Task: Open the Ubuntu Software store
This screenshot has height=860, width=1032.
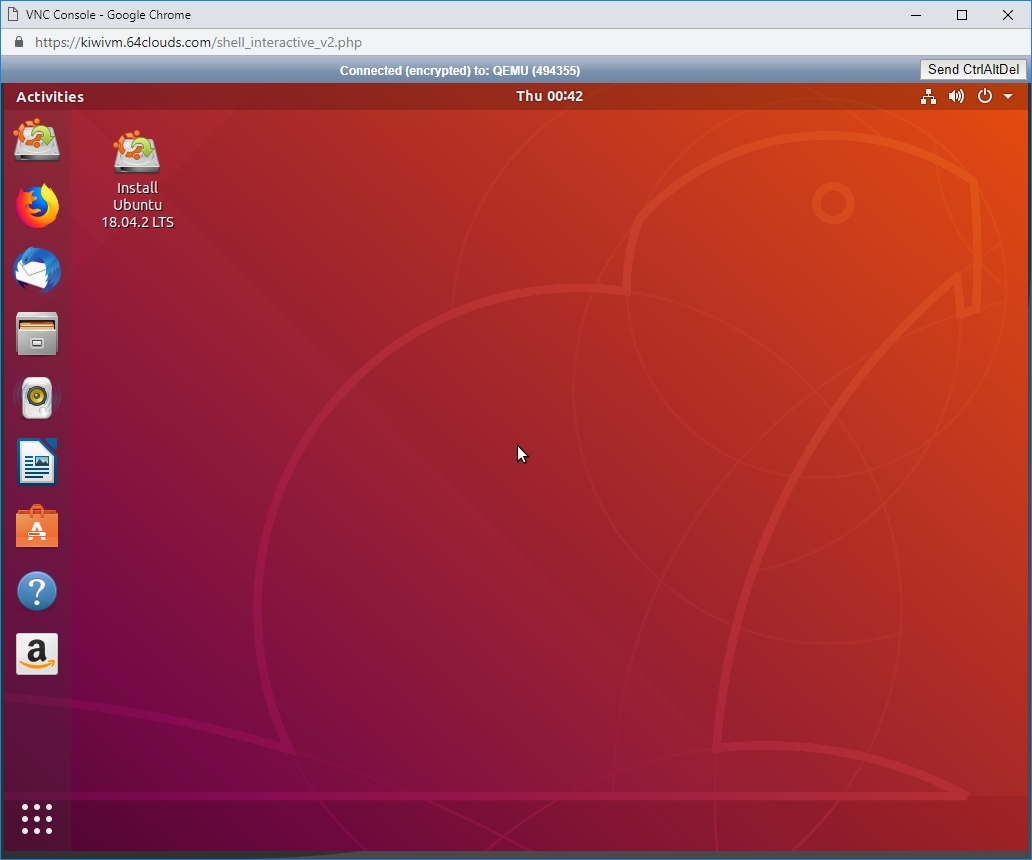Action: point(37,527)
